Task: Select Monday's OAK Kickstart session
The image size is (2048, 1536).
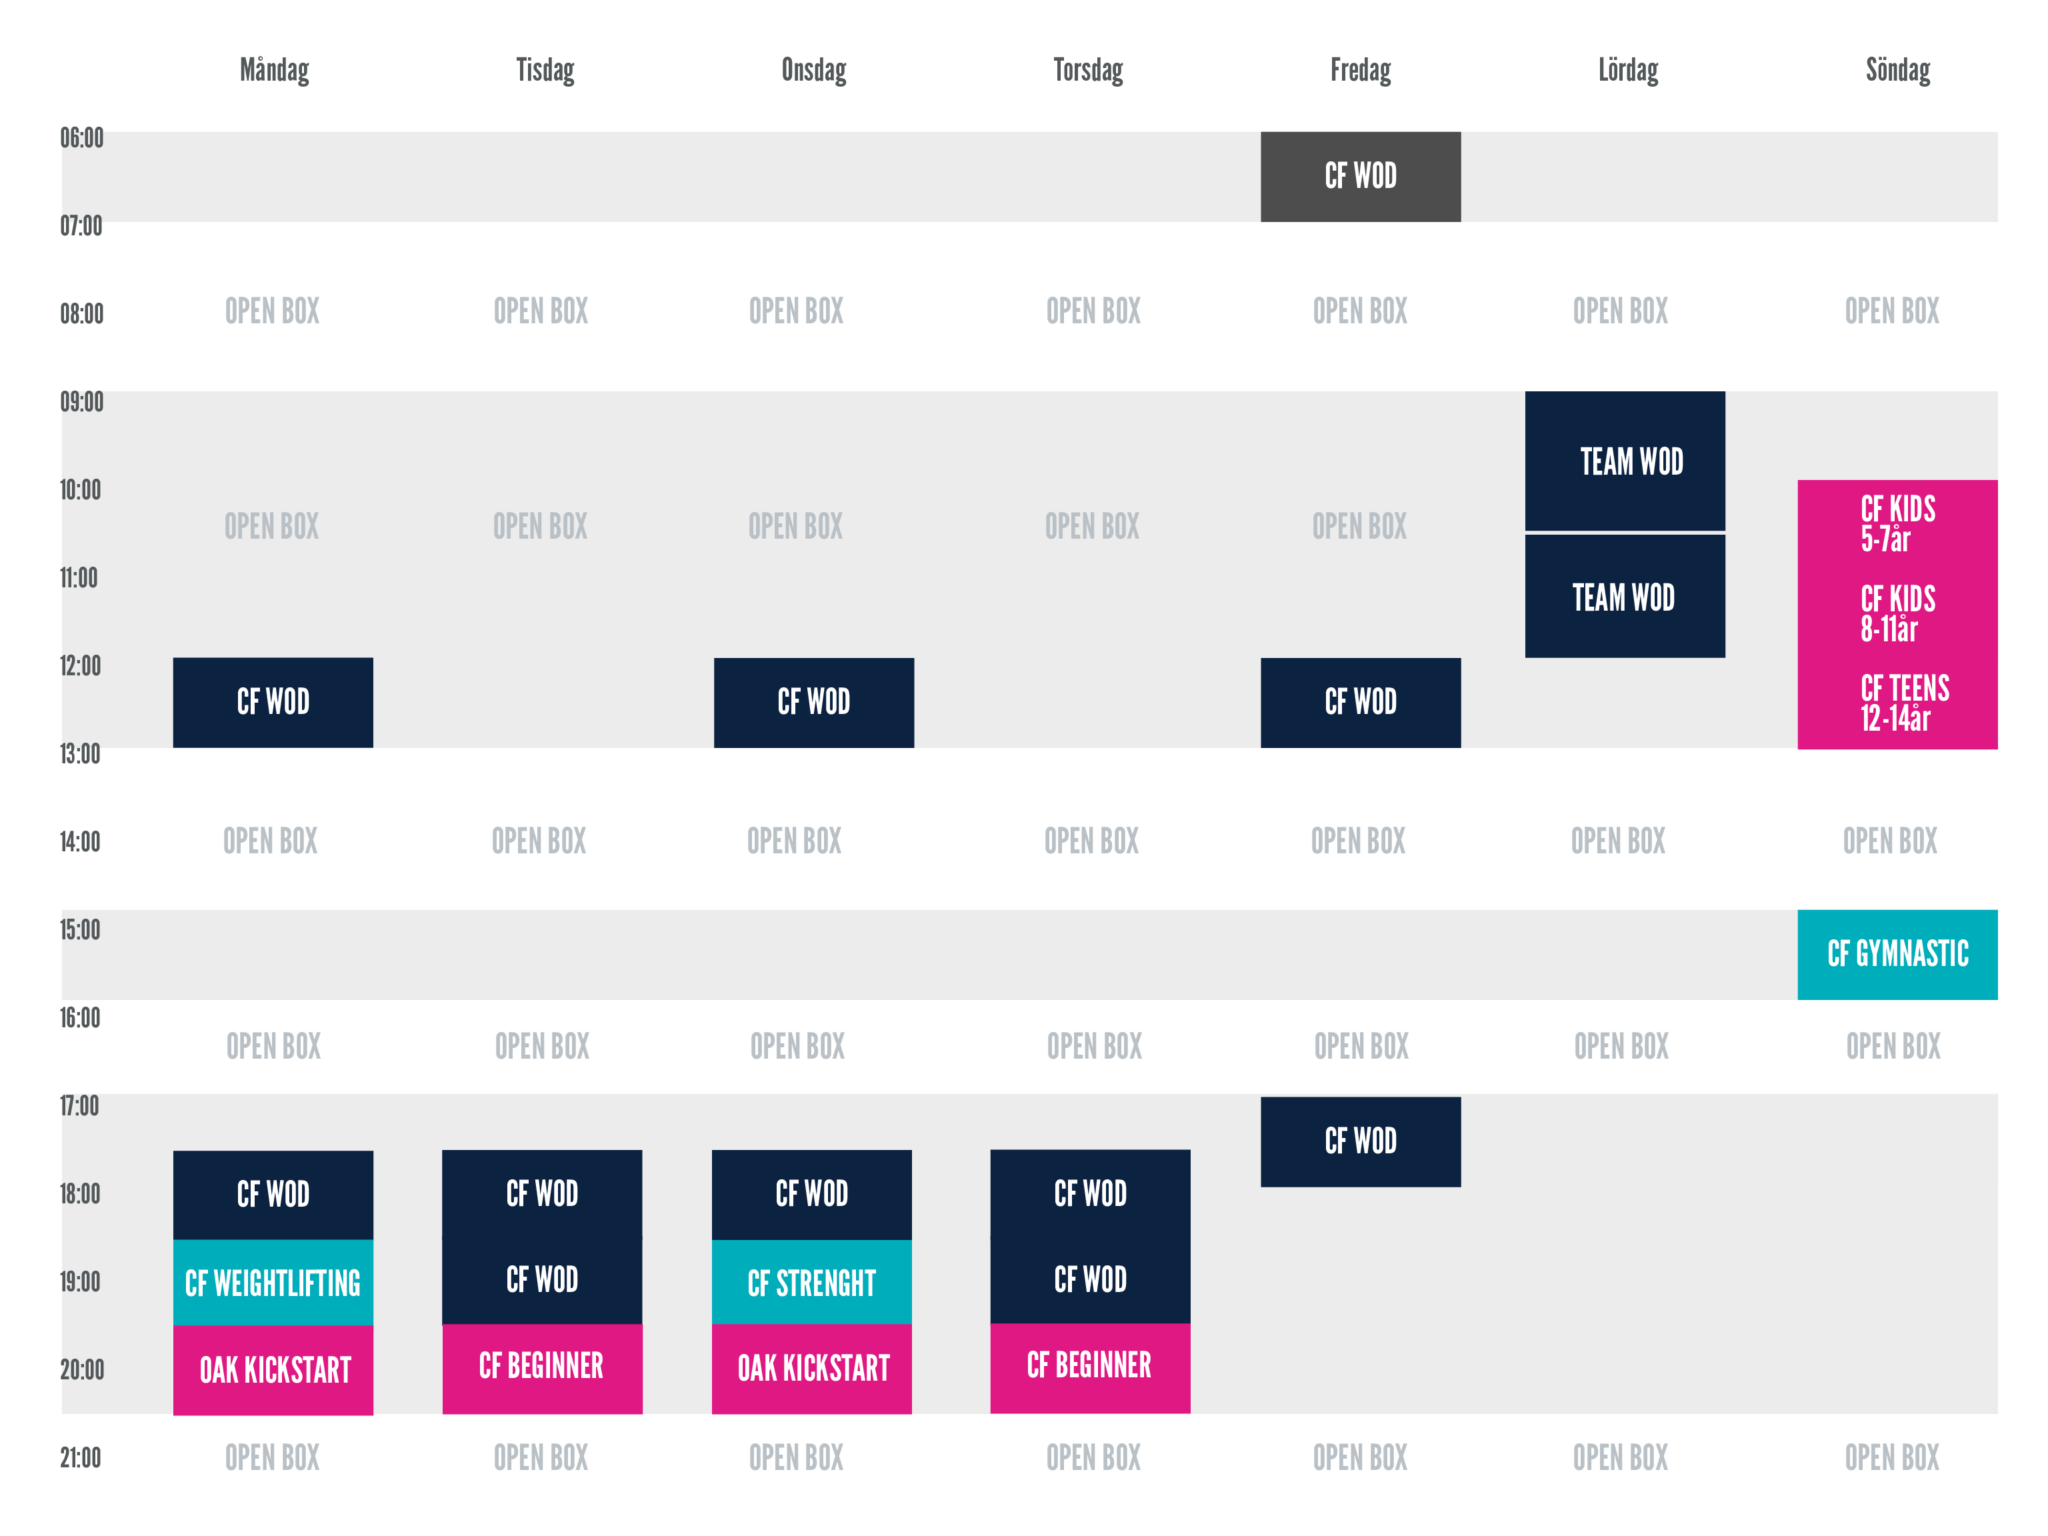Action: pyautogui.click(x=273, y=1370)
